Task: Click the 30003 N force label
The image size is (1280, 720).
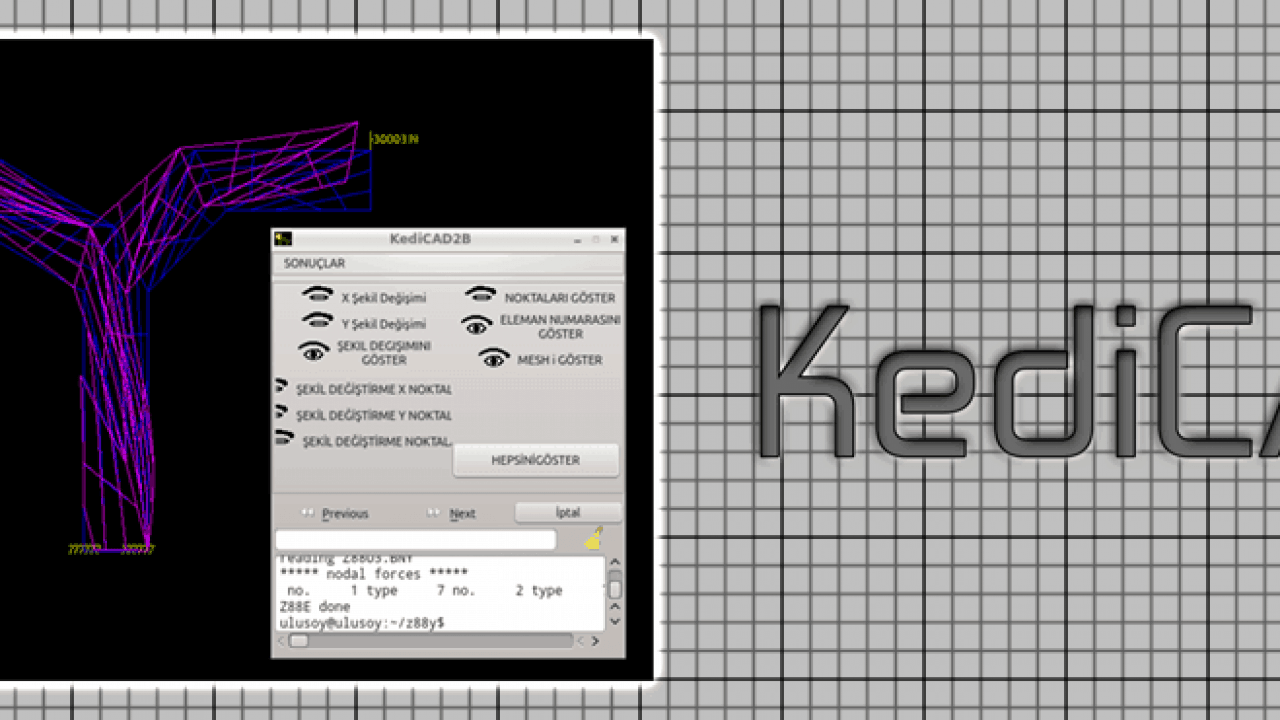Action: 395,139
